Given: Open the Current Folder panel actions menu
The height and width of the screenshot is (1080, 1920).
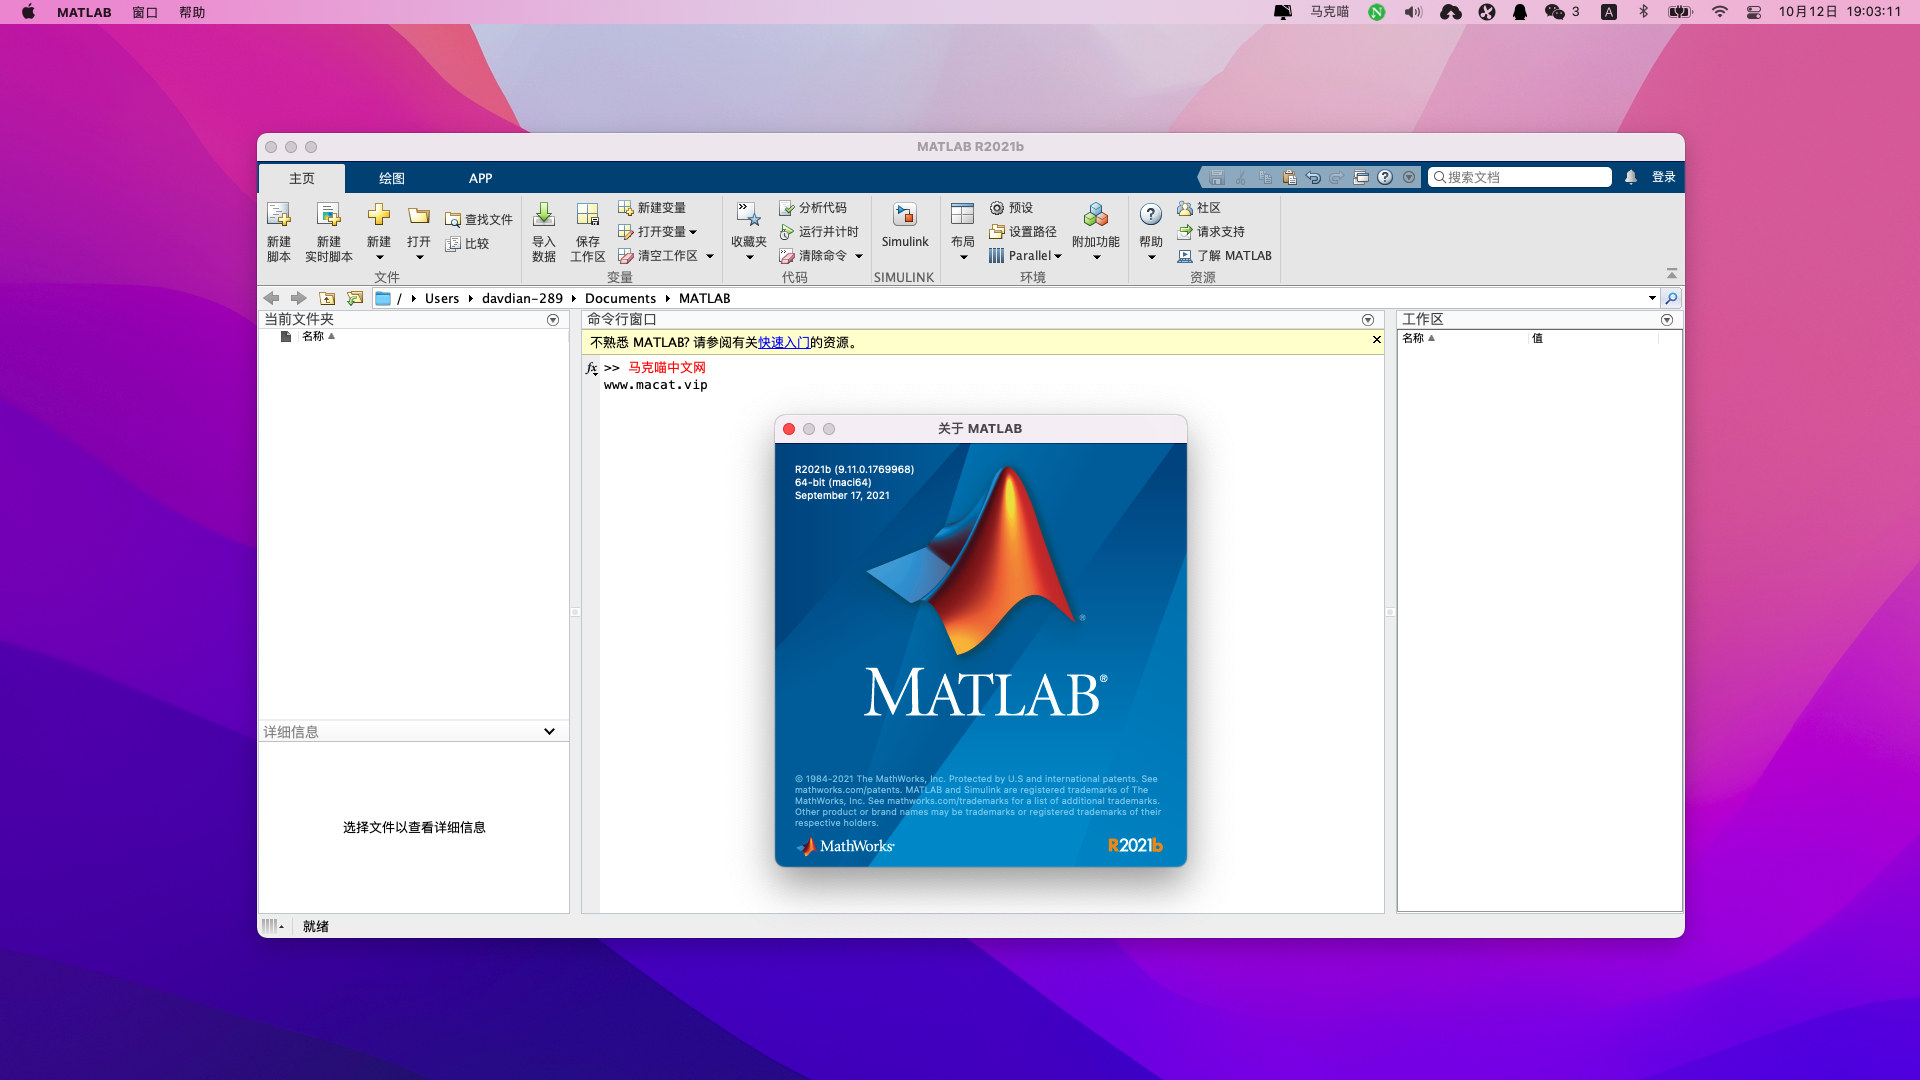Looking at the screenshot, I should point(553,320).
